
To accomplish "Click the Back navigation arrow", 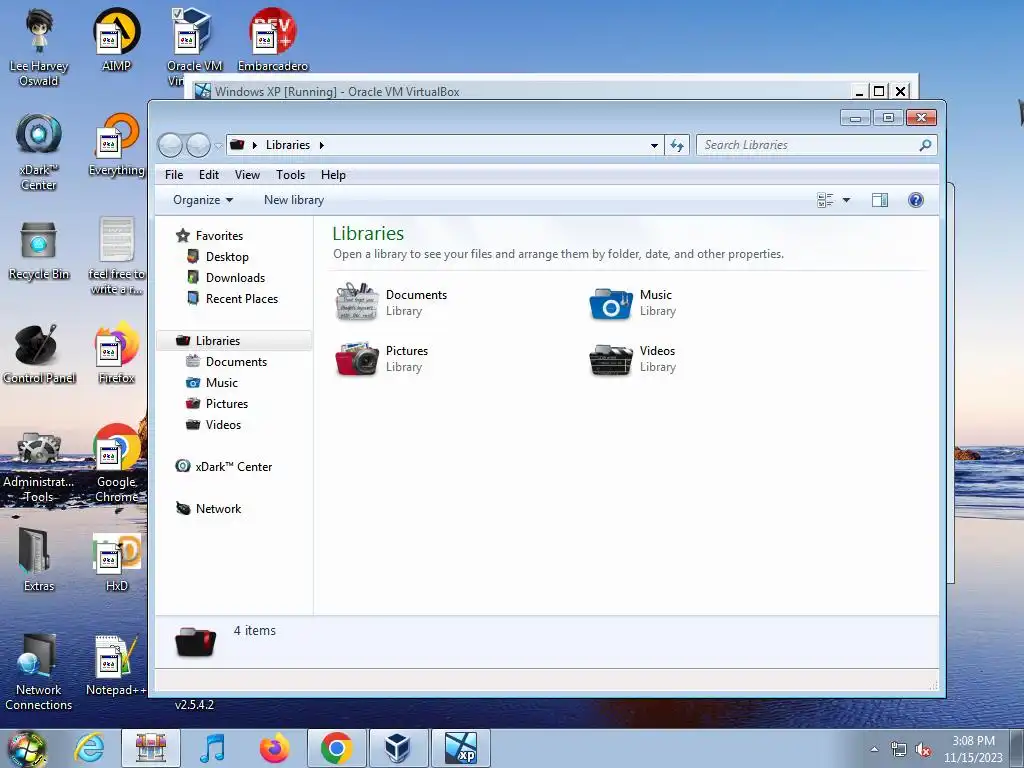I will pos(170,145).
